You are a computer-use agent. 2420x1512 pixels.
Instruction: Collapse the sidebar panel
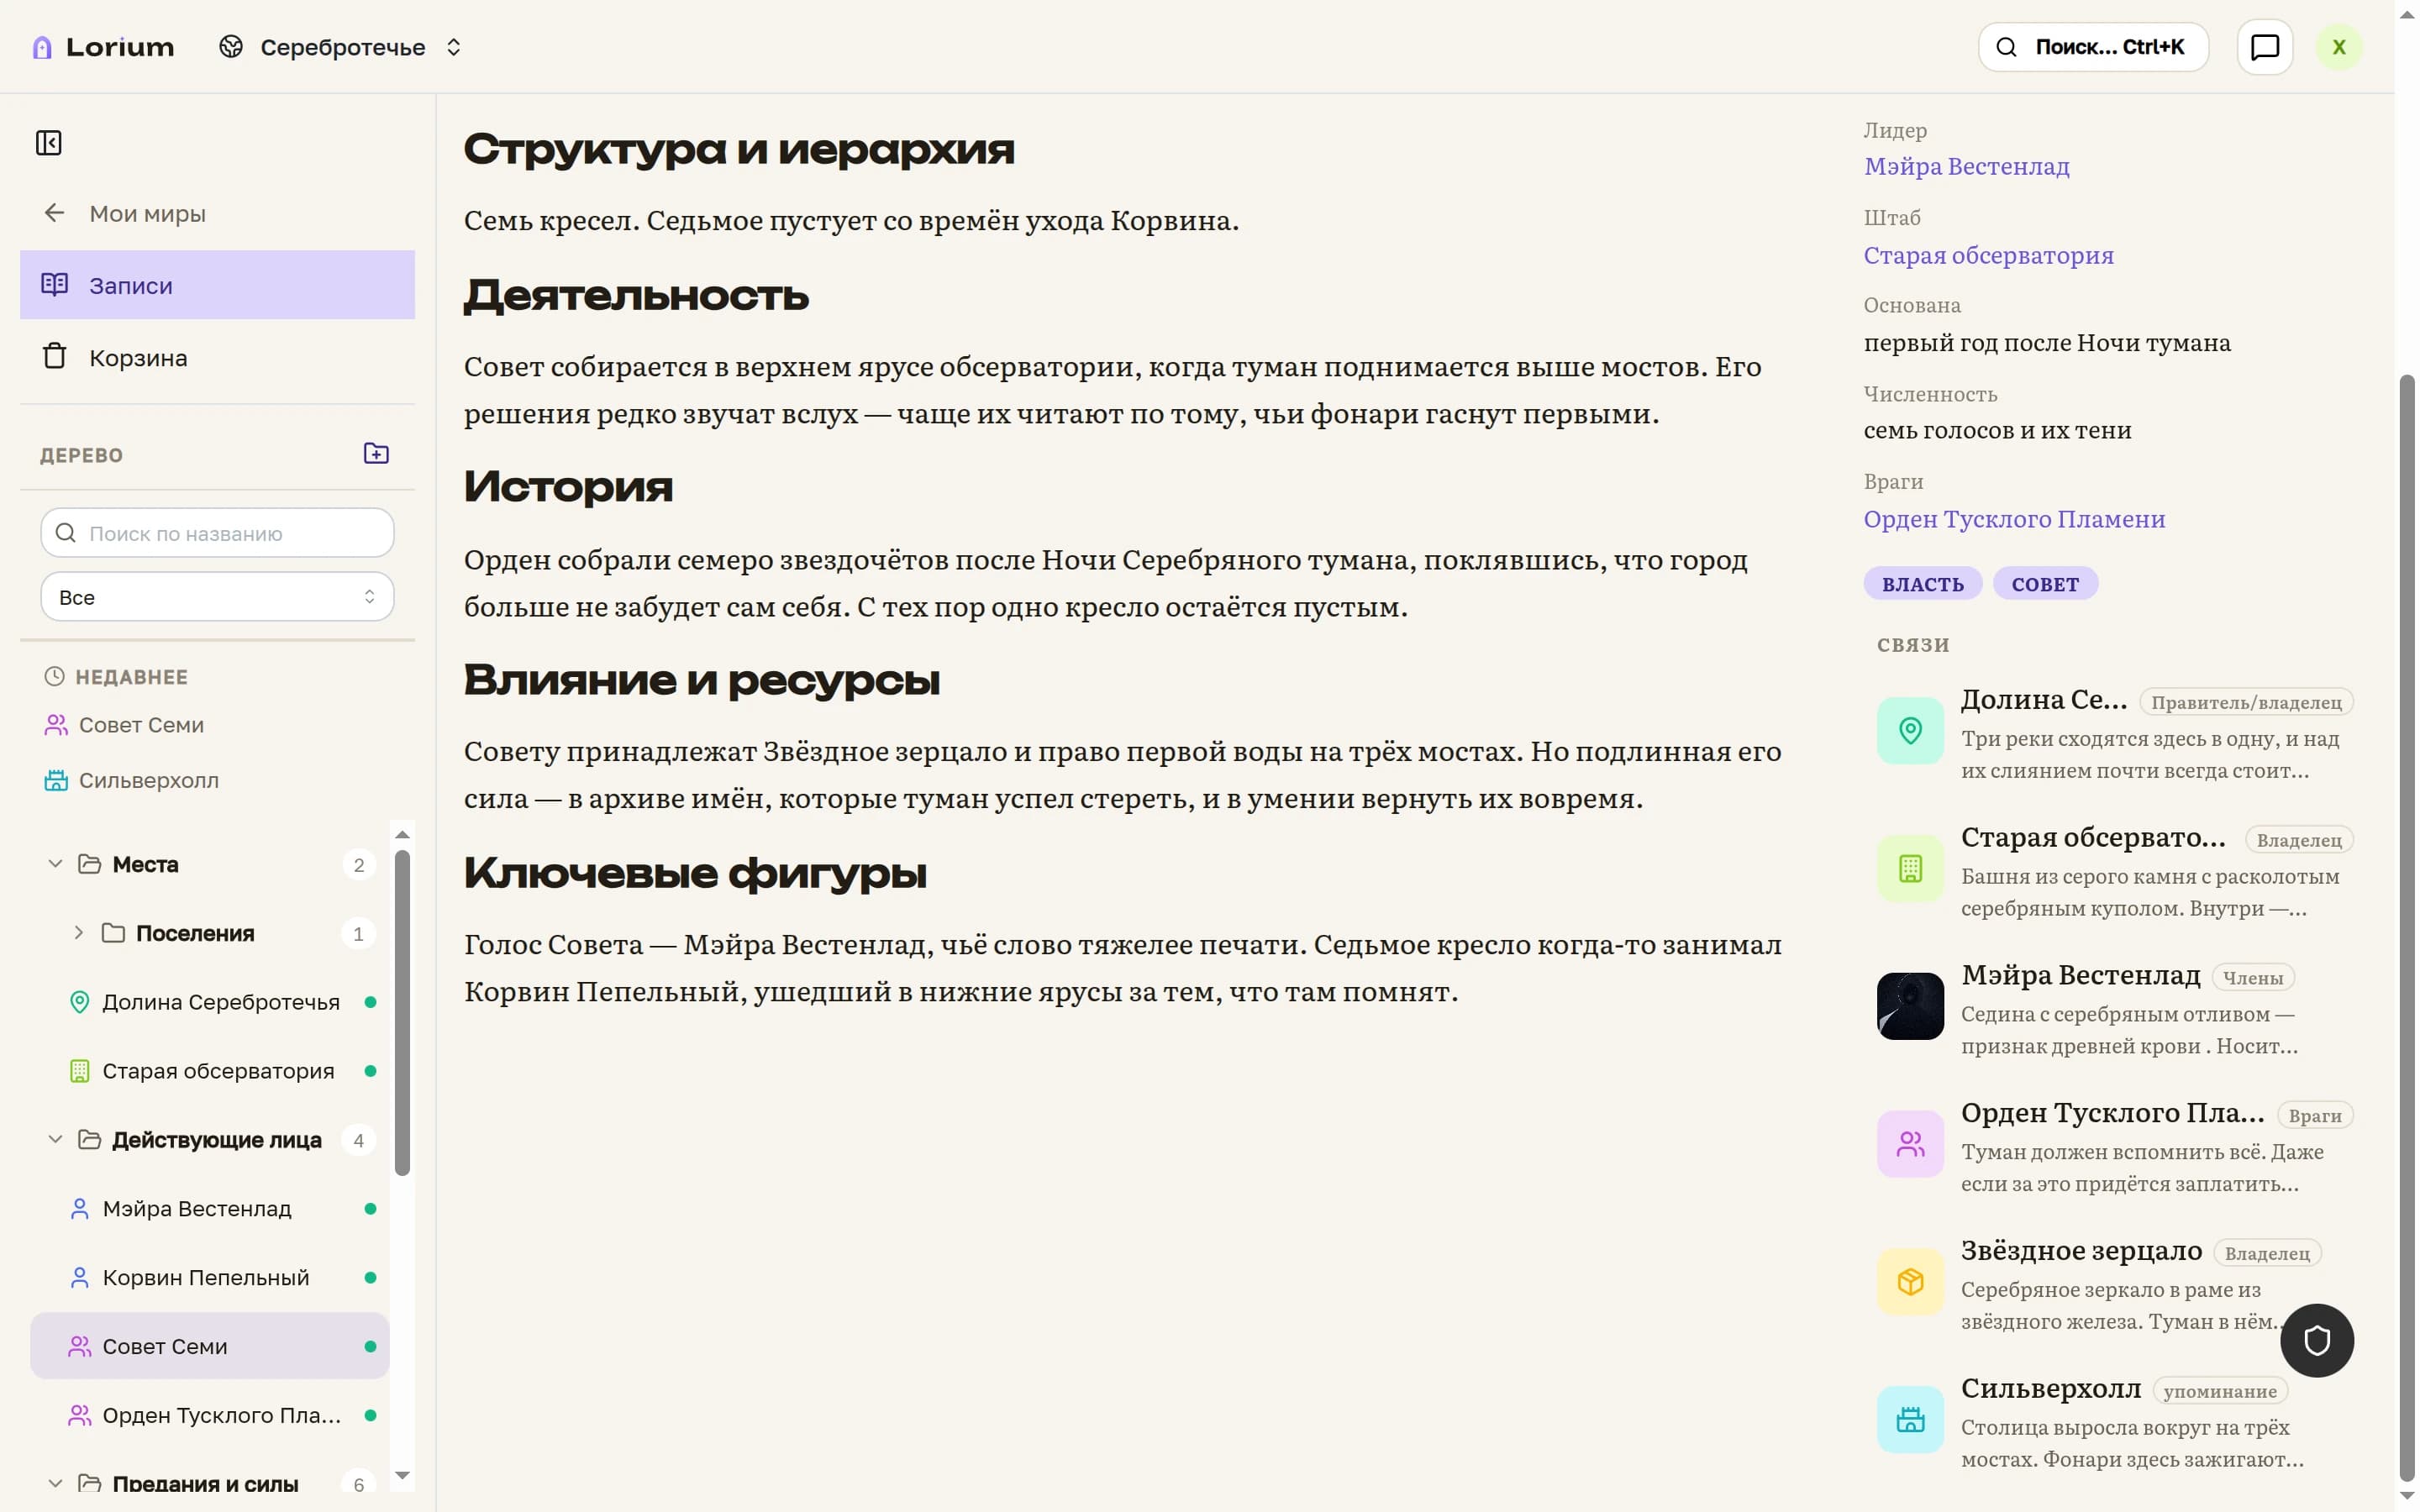point(49,143)
